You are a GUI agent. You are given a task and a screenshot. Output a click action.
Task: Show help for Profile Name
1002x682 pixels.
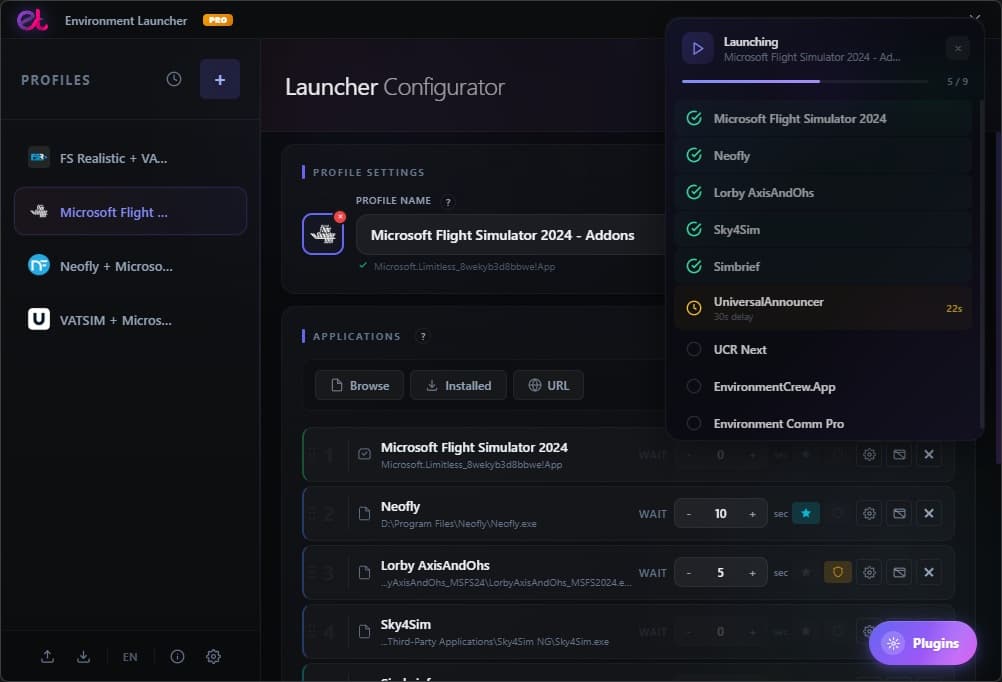(x=448, y=202)
